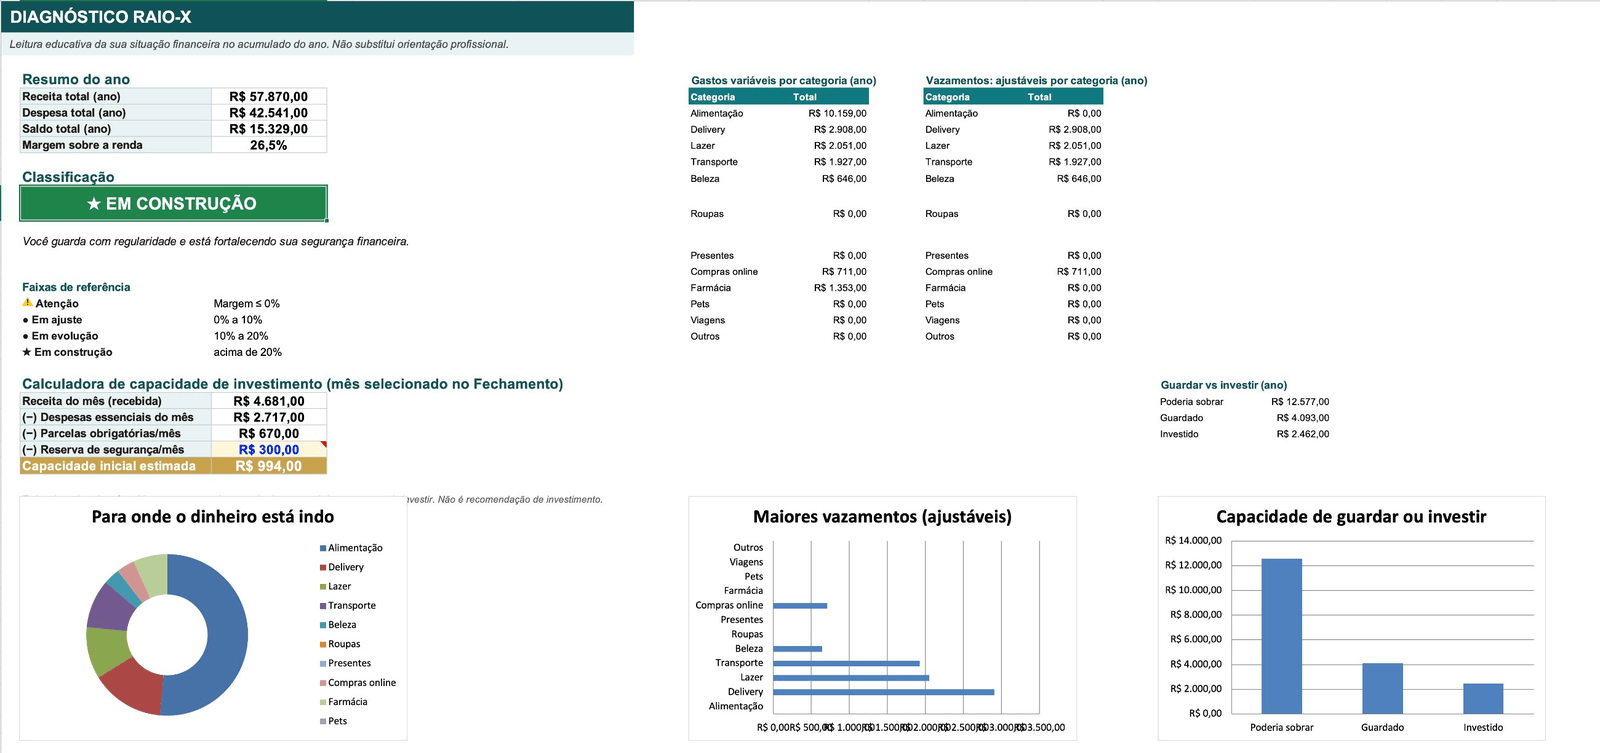Click the Guardado column in the capacity chart

point(1382,688)
